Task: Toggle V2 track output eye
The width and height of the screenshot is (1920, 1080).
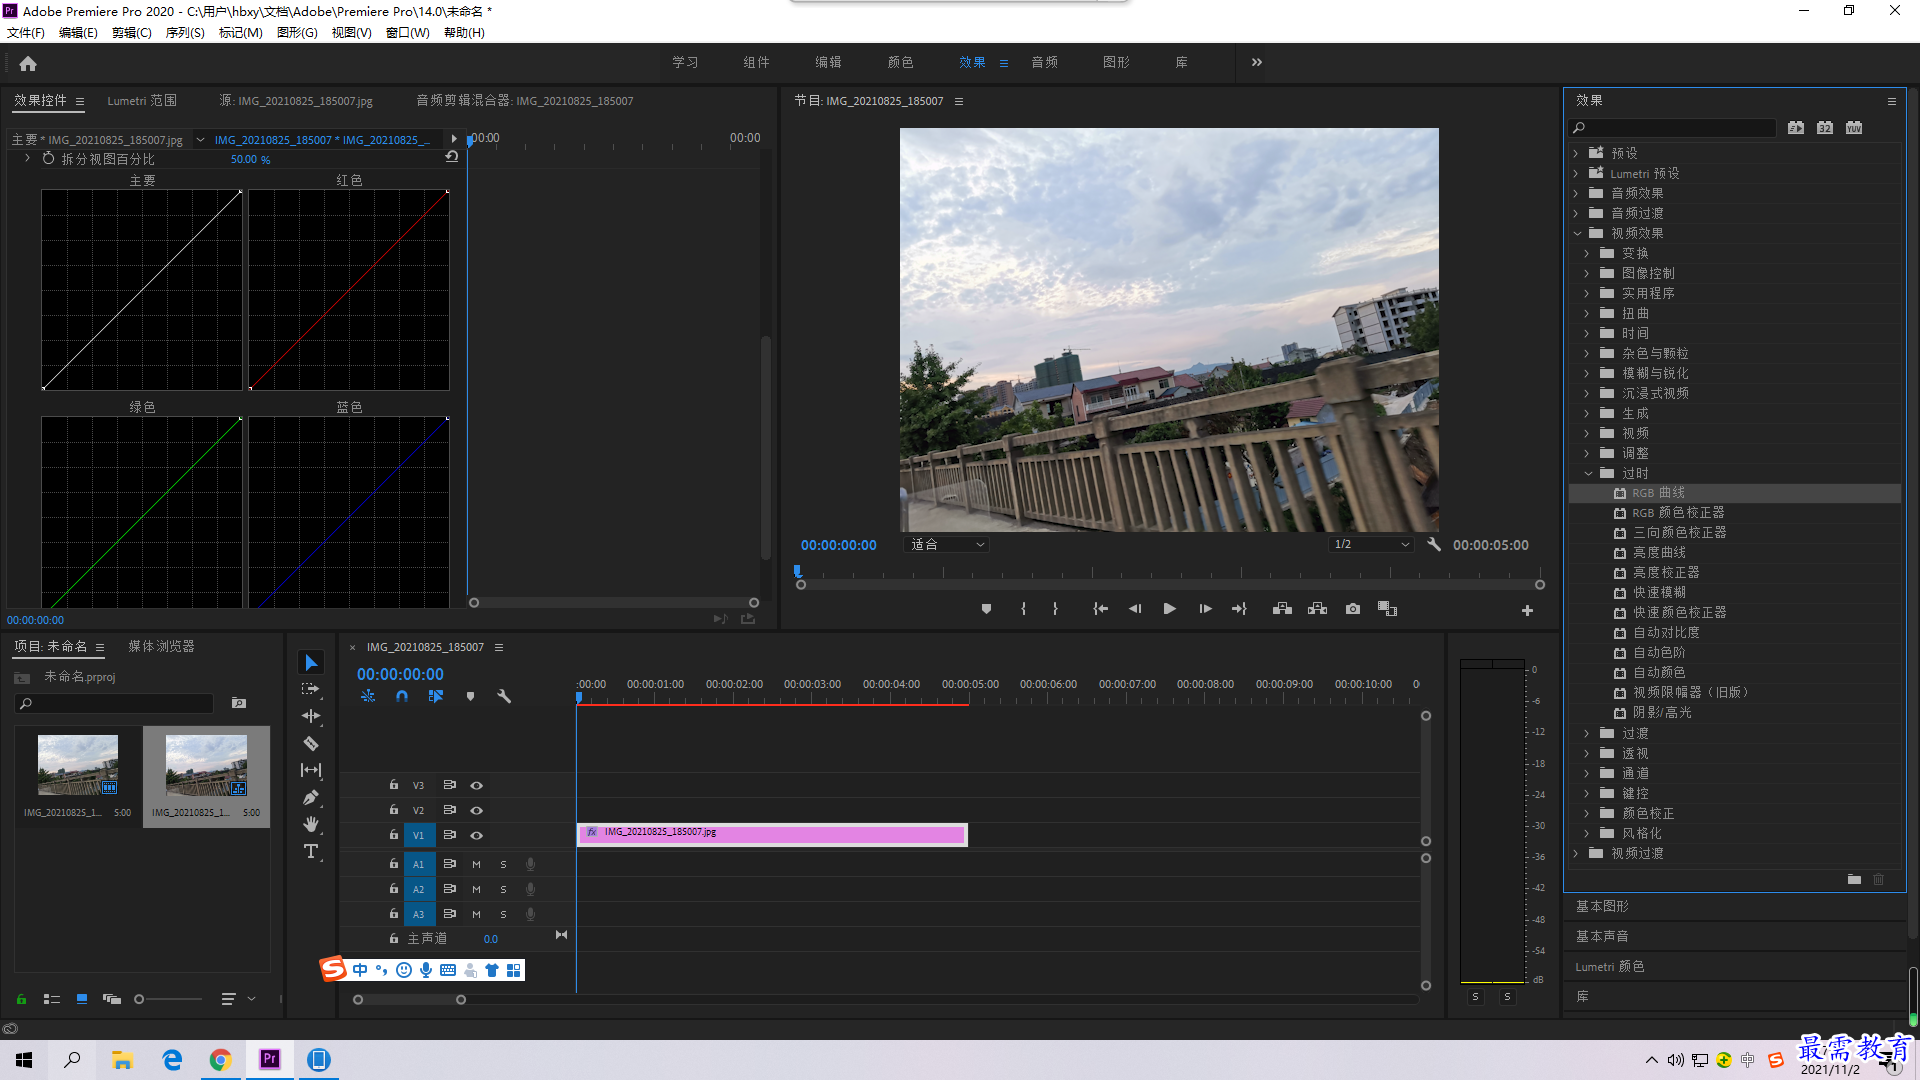Action: (x=477, y=811)
